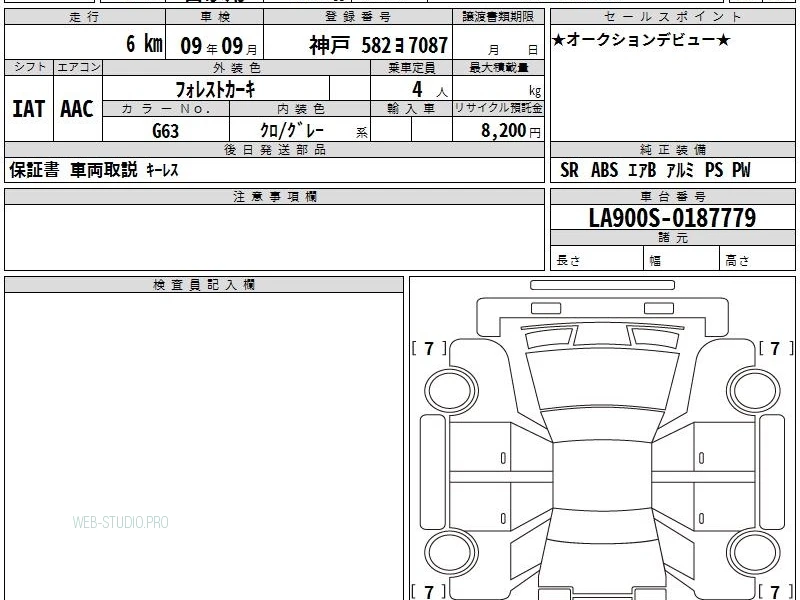Select the PW equipment code
This screenshot has width=800, height=600.
(x=741, y=170)
